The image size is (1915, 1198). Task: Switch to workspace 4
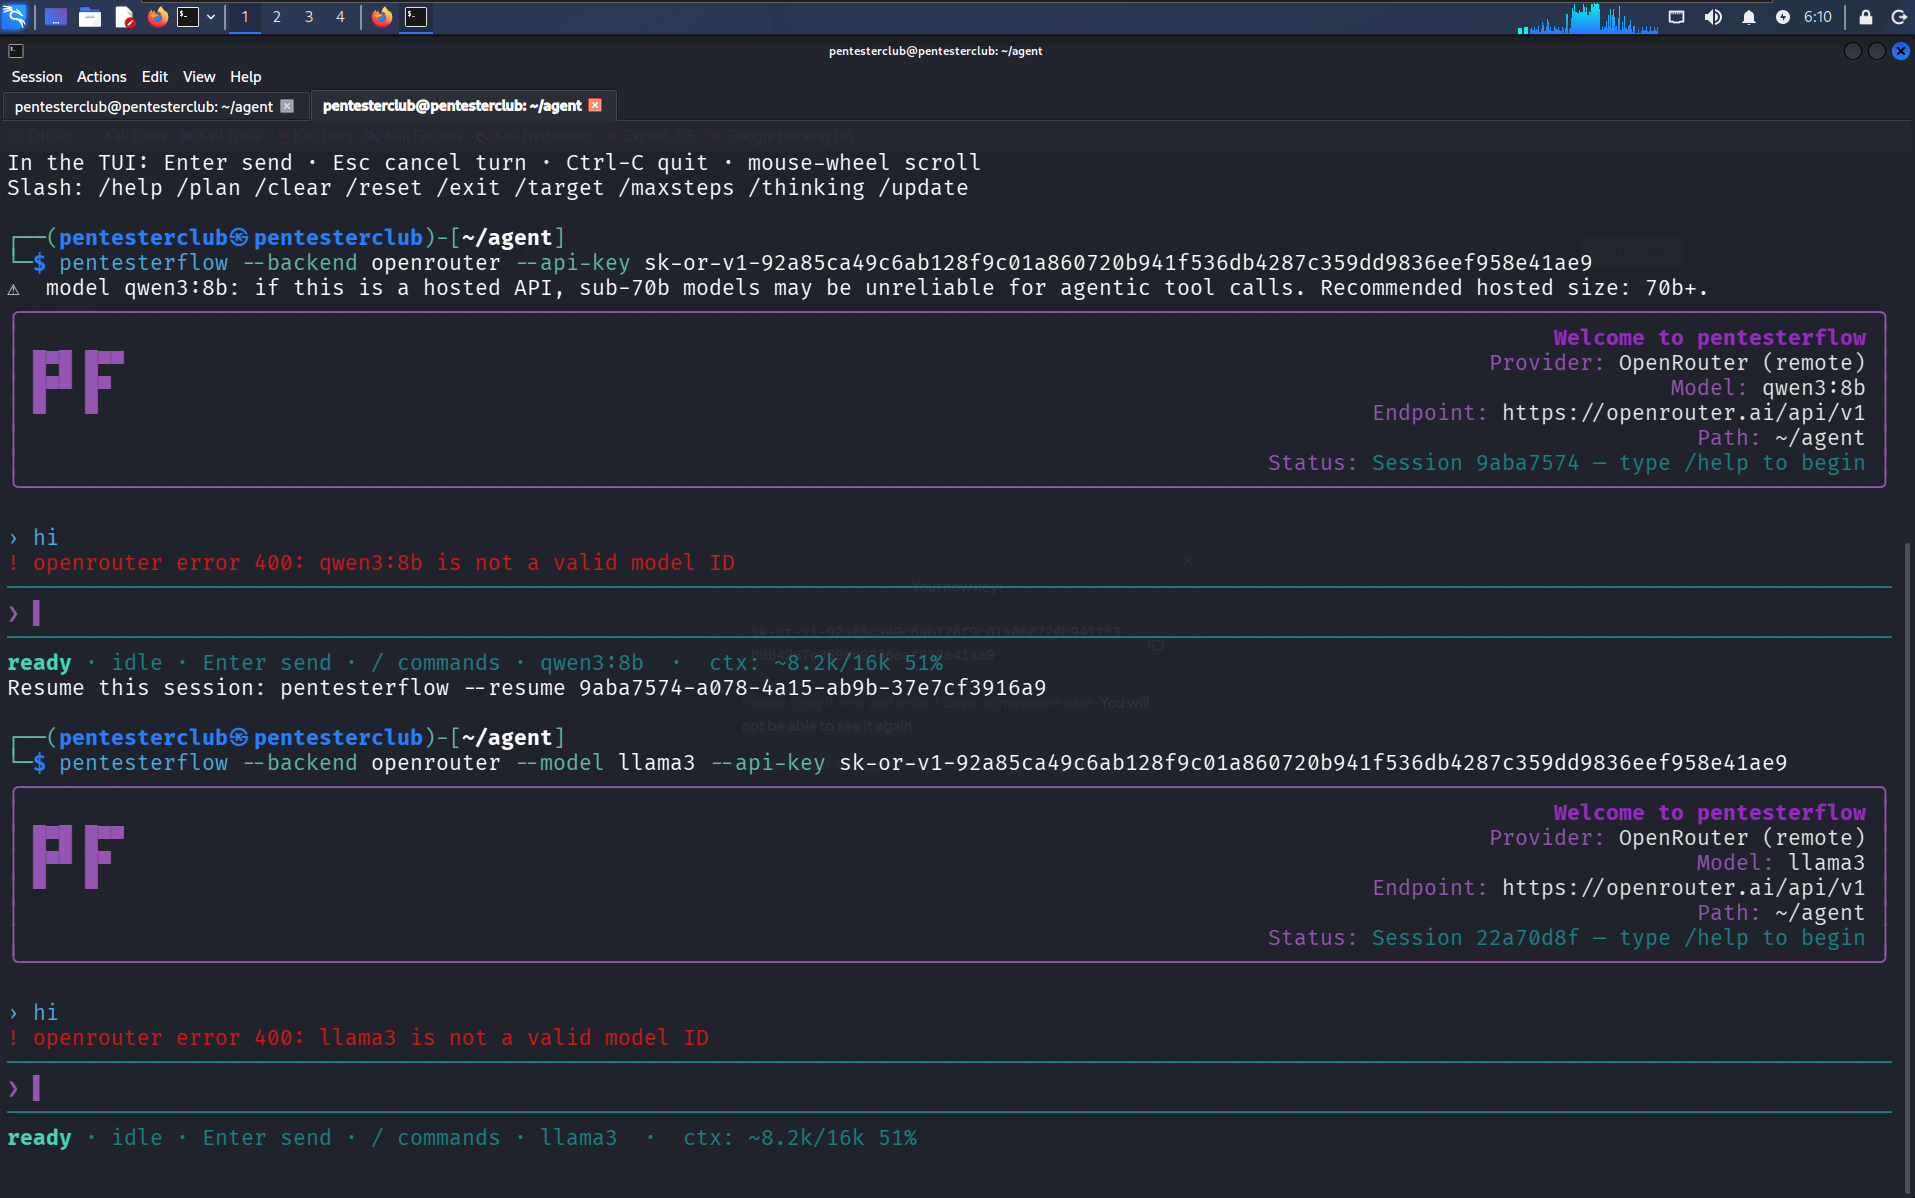(x=340, y=17)
